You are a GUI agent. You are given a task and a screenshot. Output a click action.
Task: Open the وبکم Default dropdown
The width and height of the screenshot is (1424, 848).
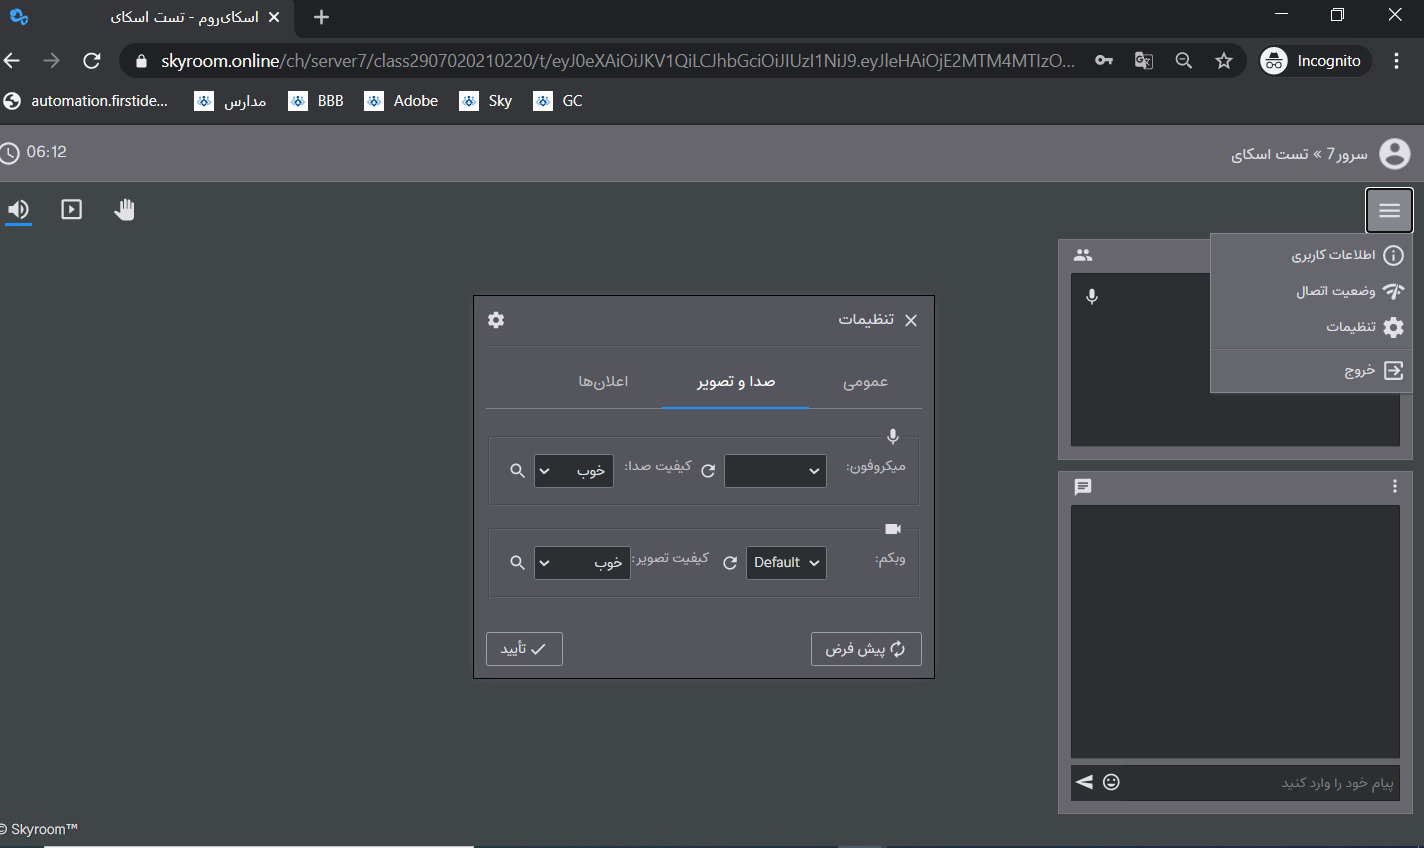[786, 563]
